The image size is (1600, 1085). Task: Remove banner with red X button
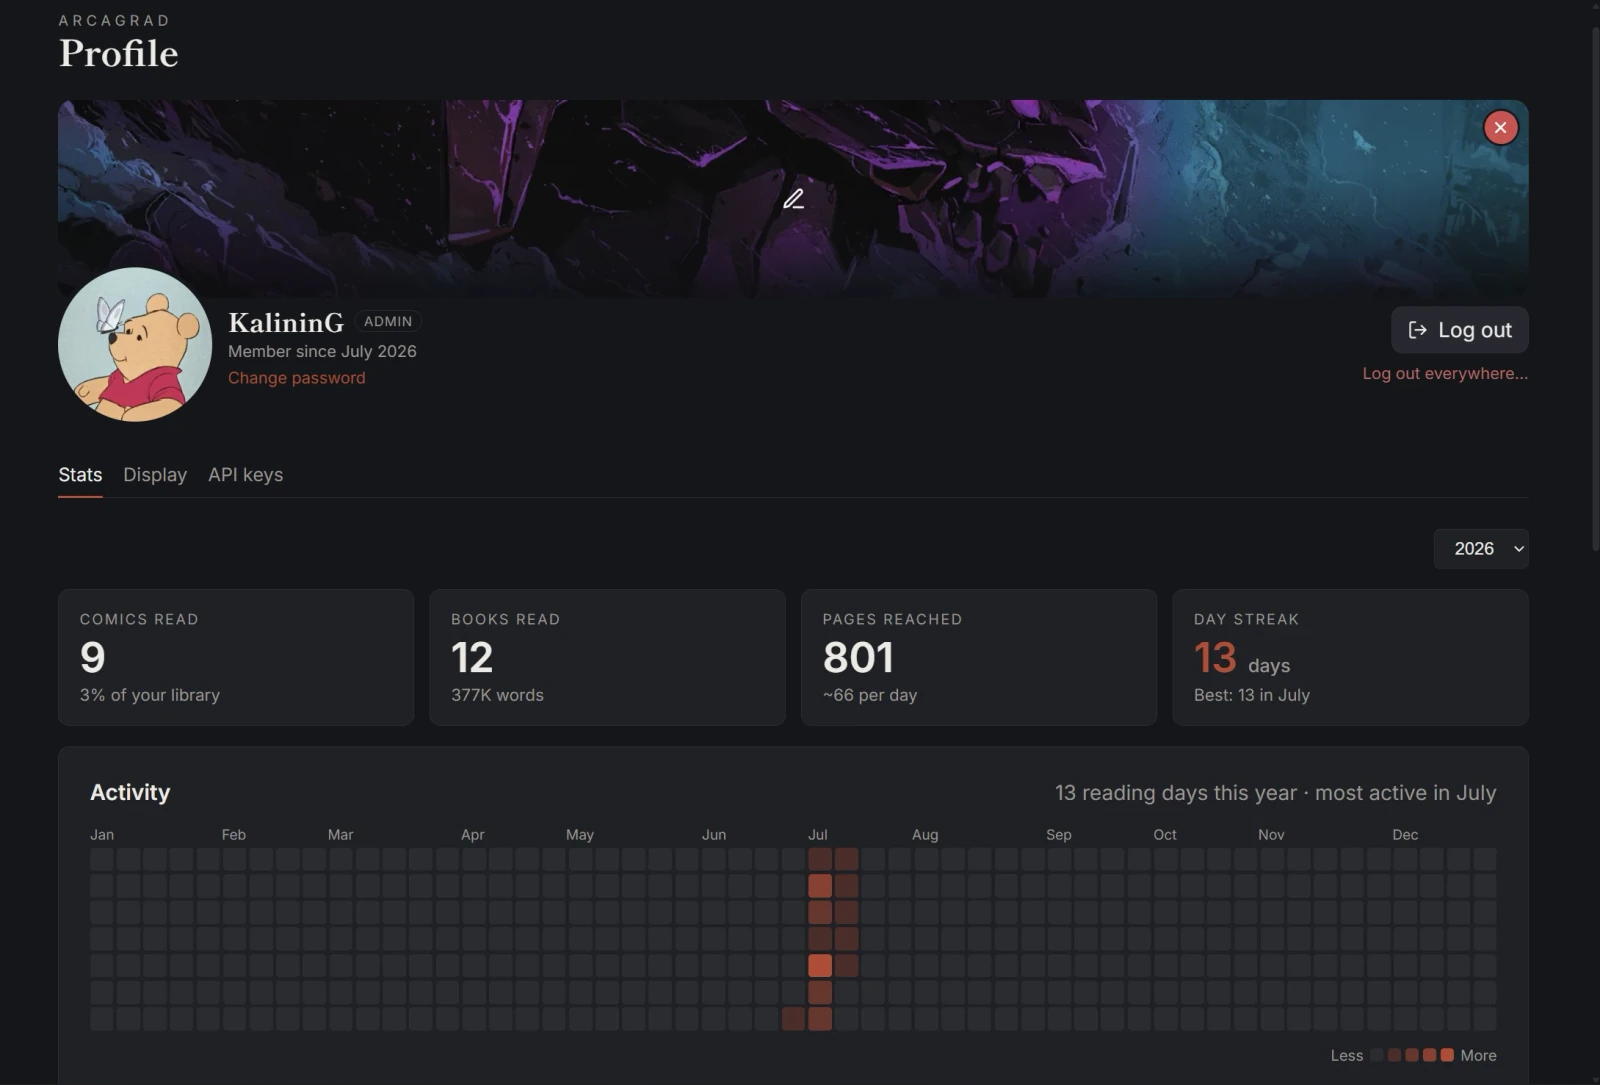[x=1500, y=127]
